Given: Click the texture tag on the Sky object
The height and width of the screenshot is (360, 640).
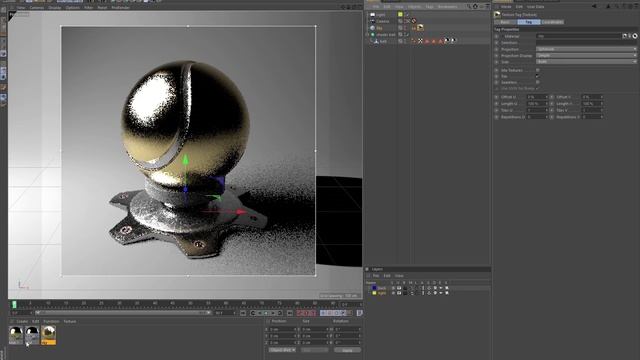Looking at the screenshot, I should click(420, 28).
